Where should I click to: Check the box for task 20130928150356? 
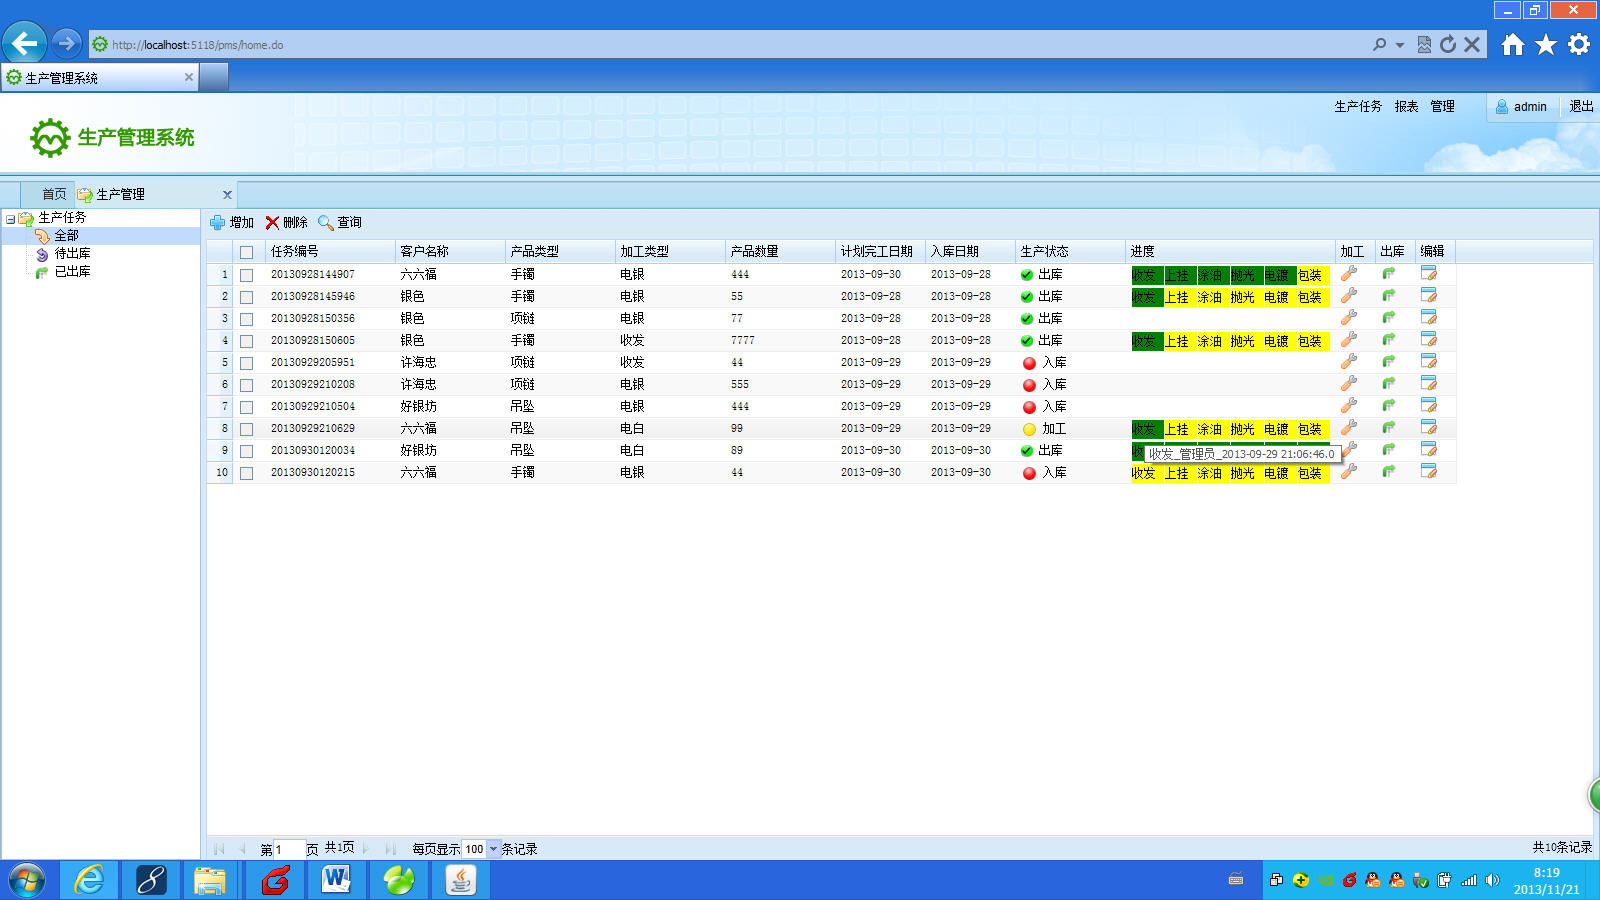pyautogui.click(x=246, y=319)
